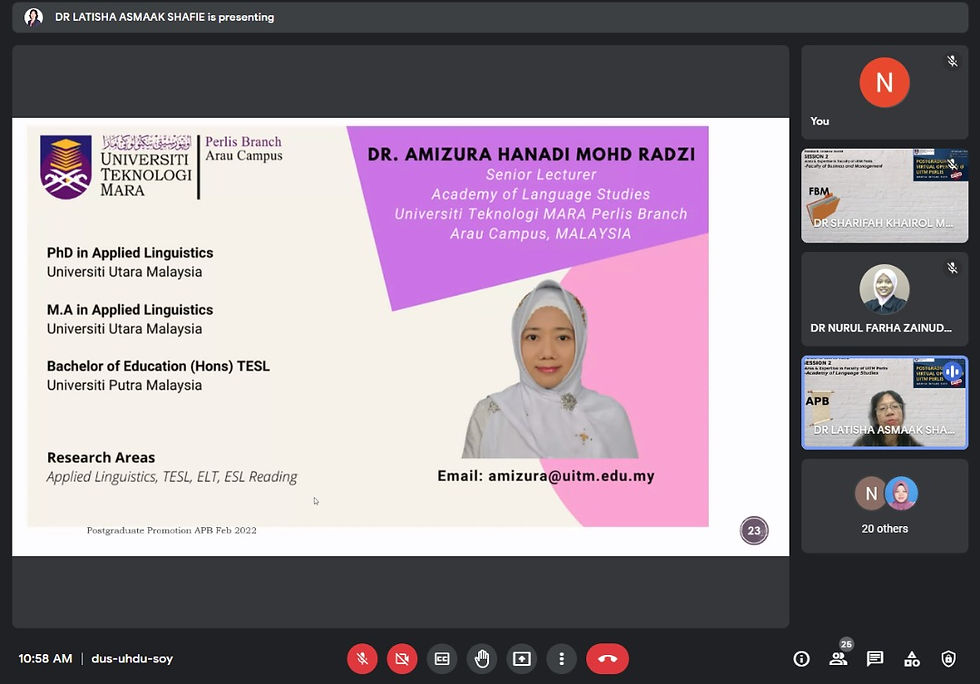Leave the call with the red hang-up button

coord(608,658)
